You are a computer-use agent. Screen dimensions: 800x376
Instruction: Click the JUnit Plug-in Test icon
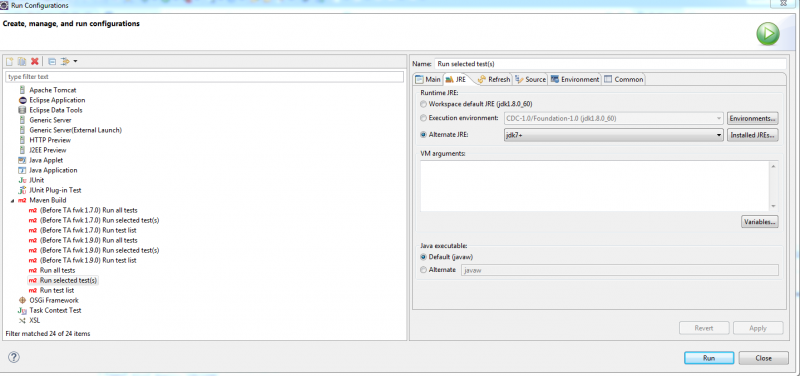pos(22,190)
